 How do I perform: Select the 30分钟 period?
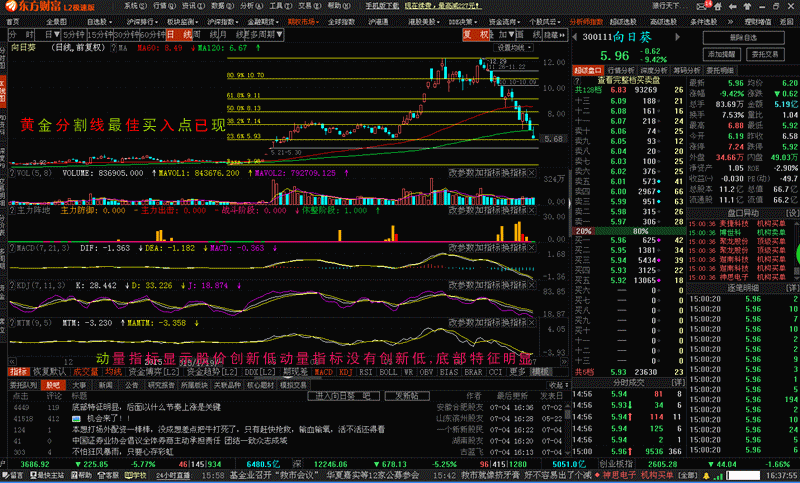coord(126,35)
